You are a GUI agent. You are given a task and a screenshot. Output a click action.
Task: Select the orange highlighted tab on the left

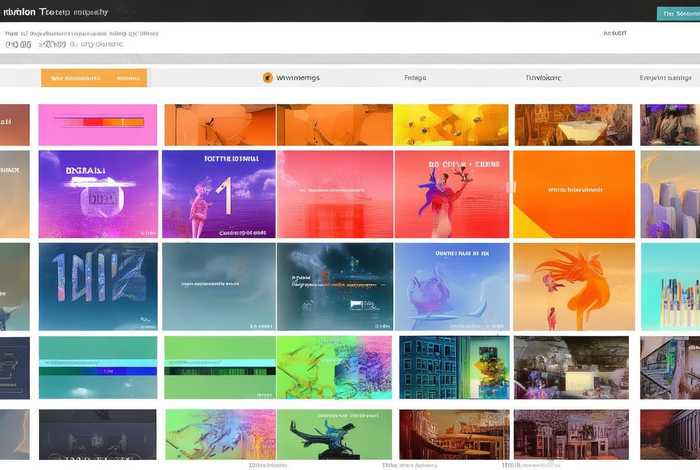[94, 78]
